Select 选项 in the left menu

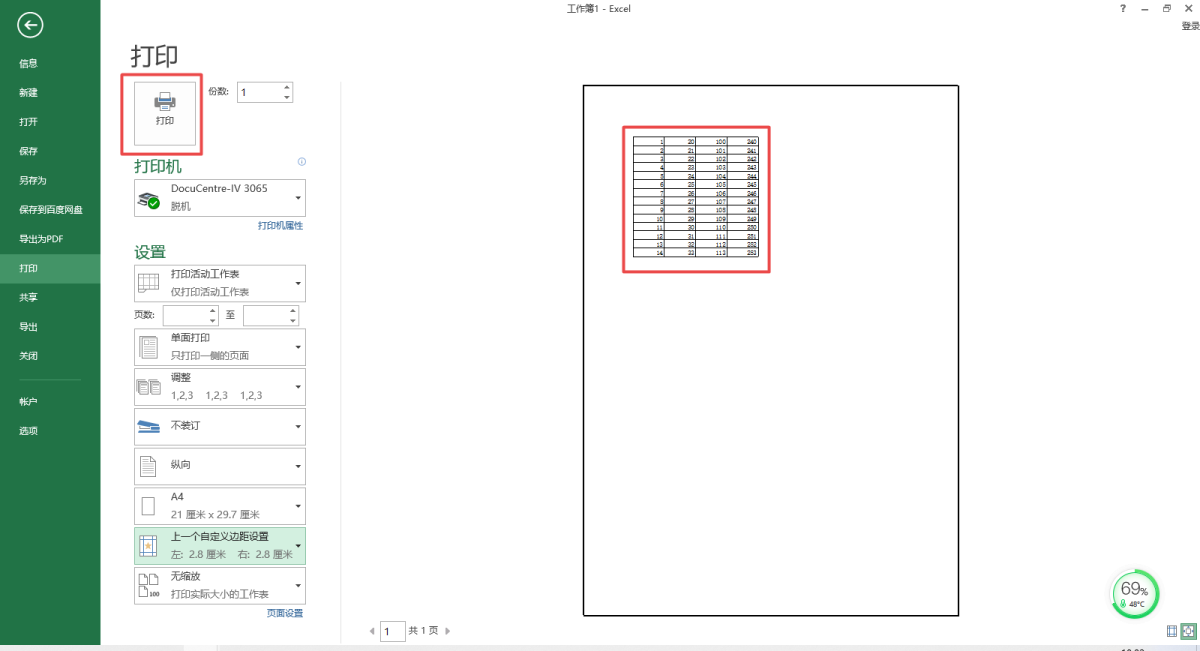click(x=28, y=431)
